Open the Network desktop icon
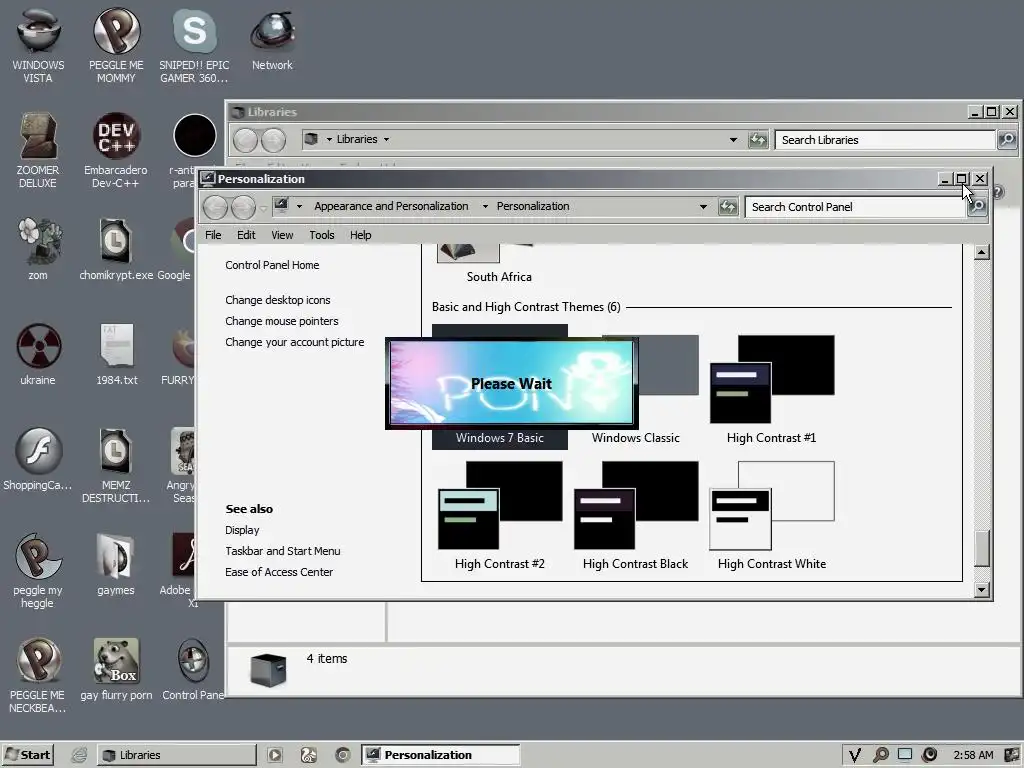This screenshot has height=768, width=1024. click(272, 39)
